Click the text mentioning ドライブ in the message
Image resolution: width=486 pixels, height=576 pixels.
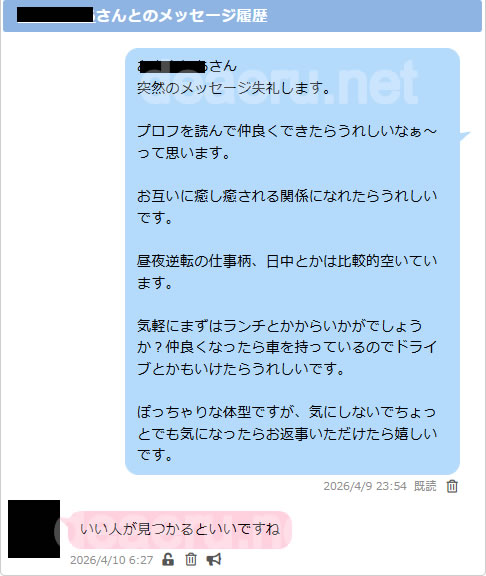tap(287, 358)
